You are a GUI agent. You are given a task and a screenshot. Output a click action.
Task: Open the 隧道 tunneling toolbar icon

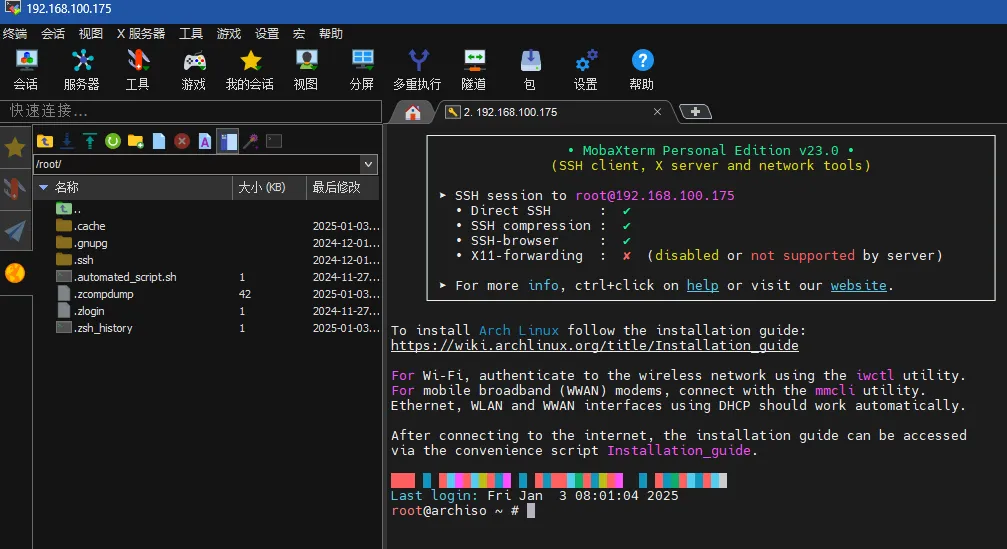click(474, 69)
